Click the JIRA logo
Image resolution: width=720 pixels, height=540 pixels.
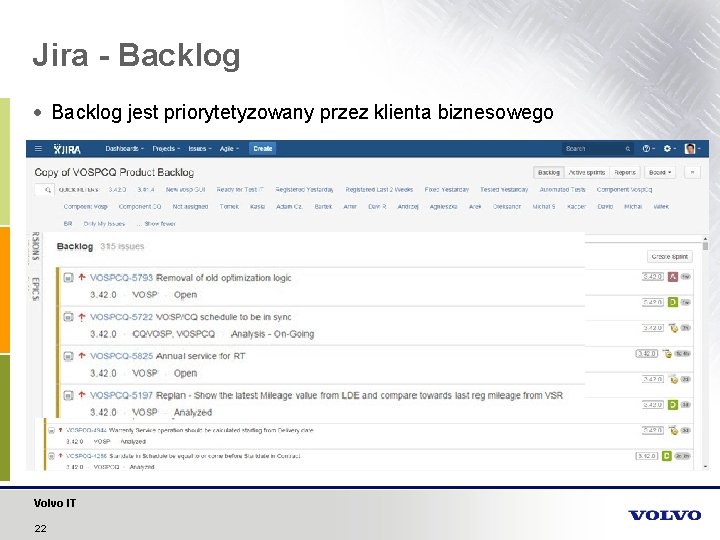coord(67,149)
